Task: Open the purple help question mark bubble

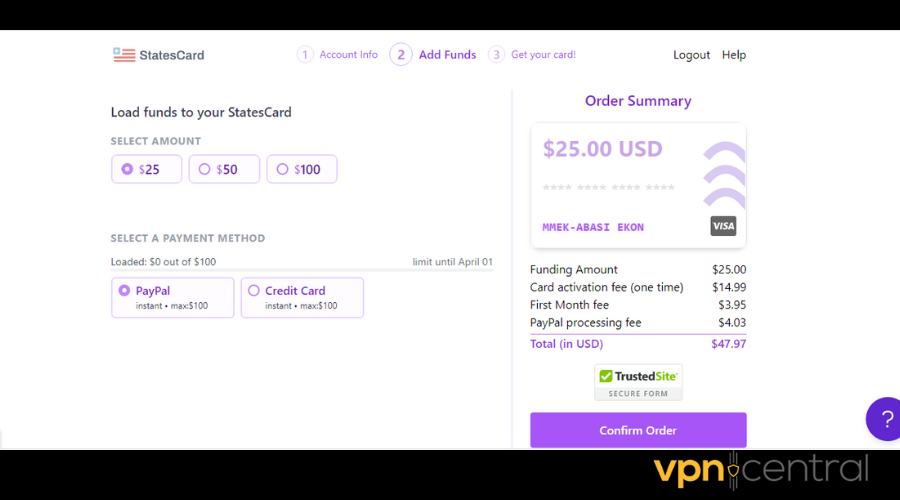Action: (x=884, y=419)
